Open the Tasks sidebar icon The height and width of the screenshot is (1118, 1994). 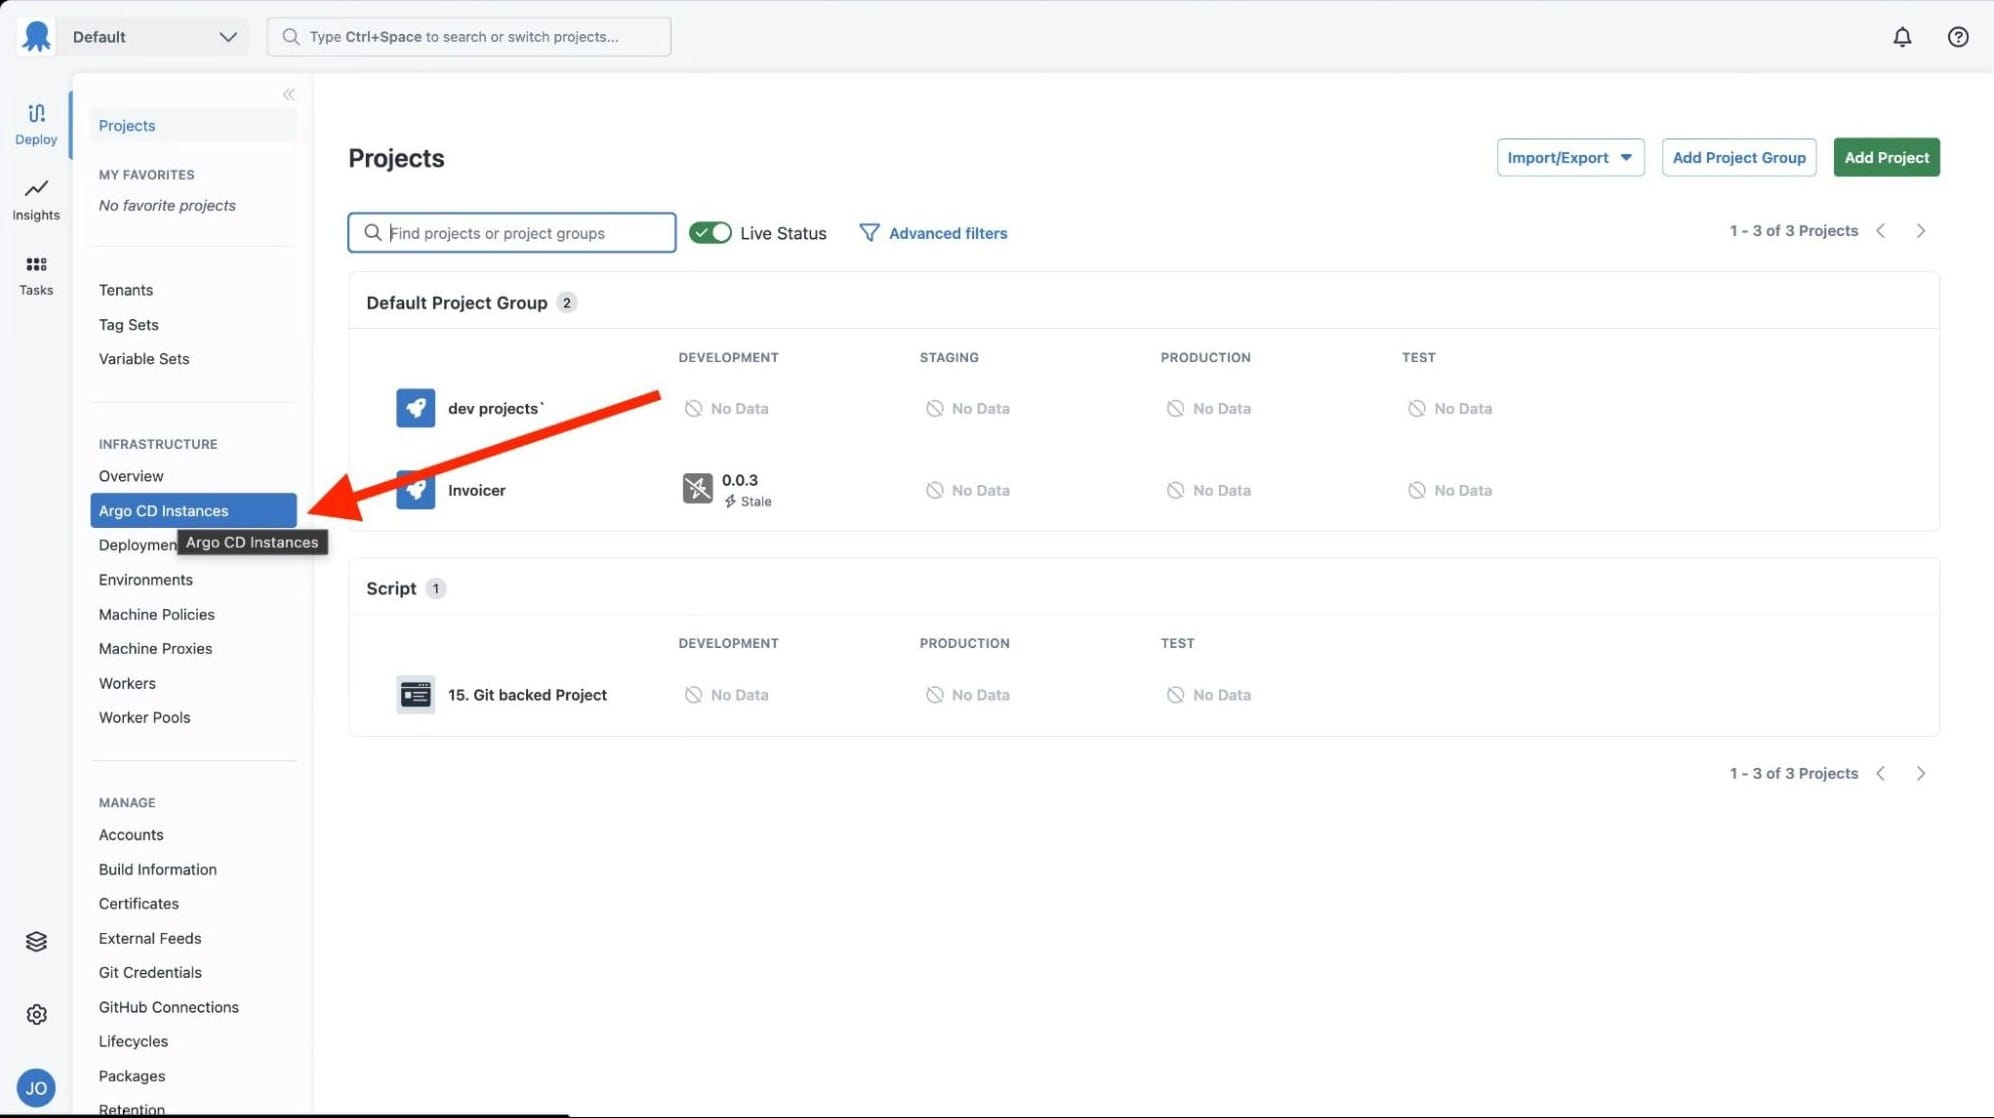click(35, 272)
